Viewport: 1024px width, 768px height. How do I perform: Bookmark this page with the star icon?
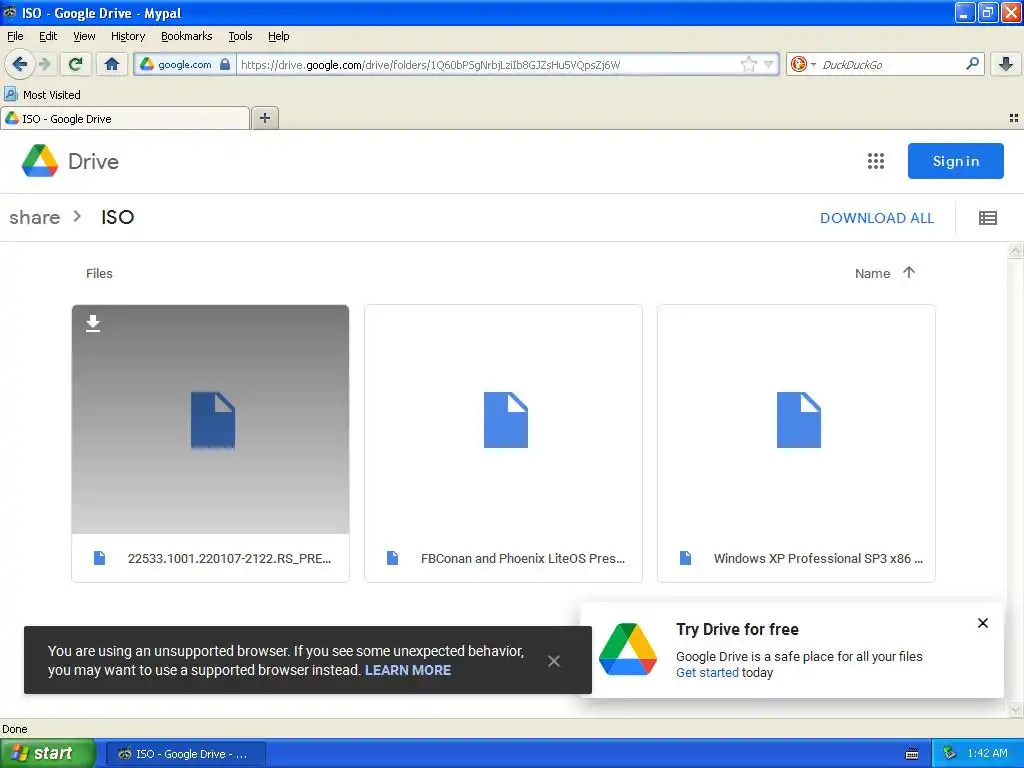(748, 64)
